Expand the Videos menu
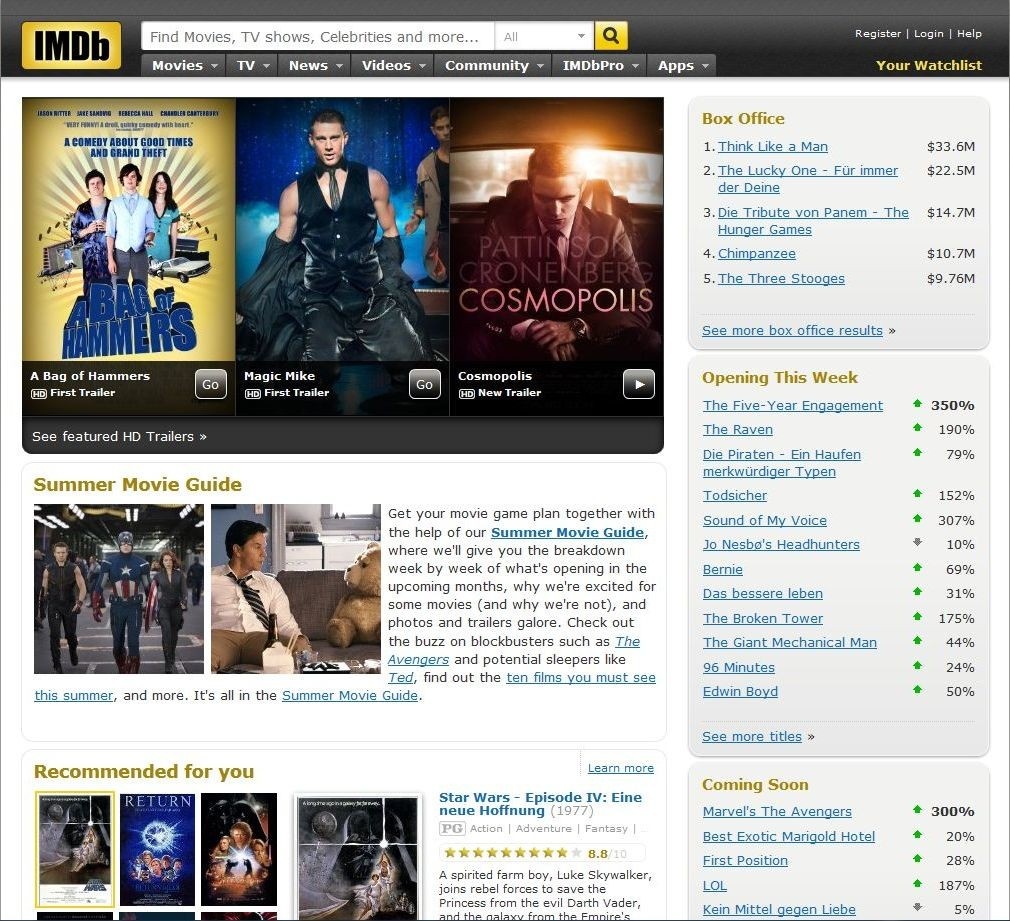The height and width of the screenshot is (921, 1010). [393, 65]
